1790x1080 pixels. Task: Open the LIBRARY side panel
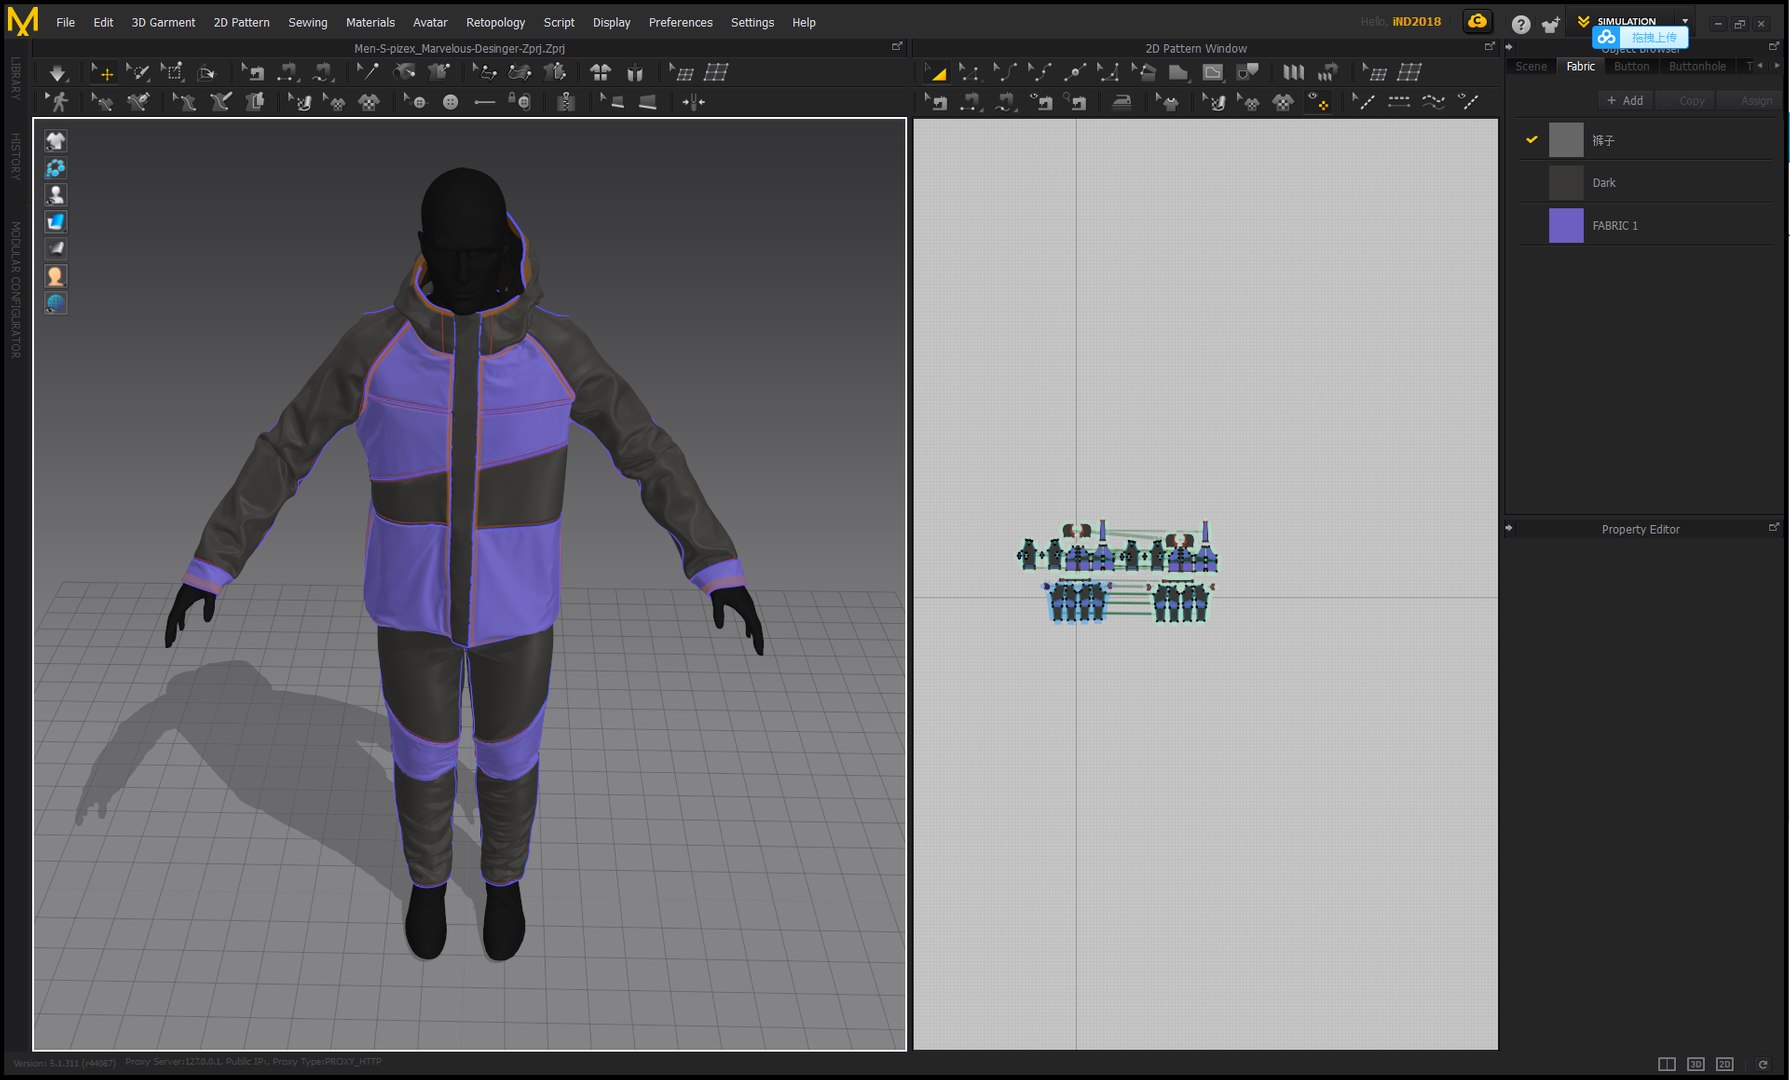(x=15, y=78)
